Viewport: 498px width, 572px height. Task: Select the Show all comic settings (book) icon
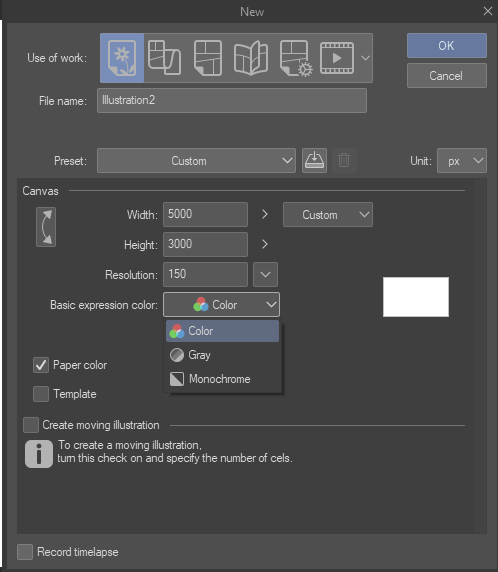251,58
